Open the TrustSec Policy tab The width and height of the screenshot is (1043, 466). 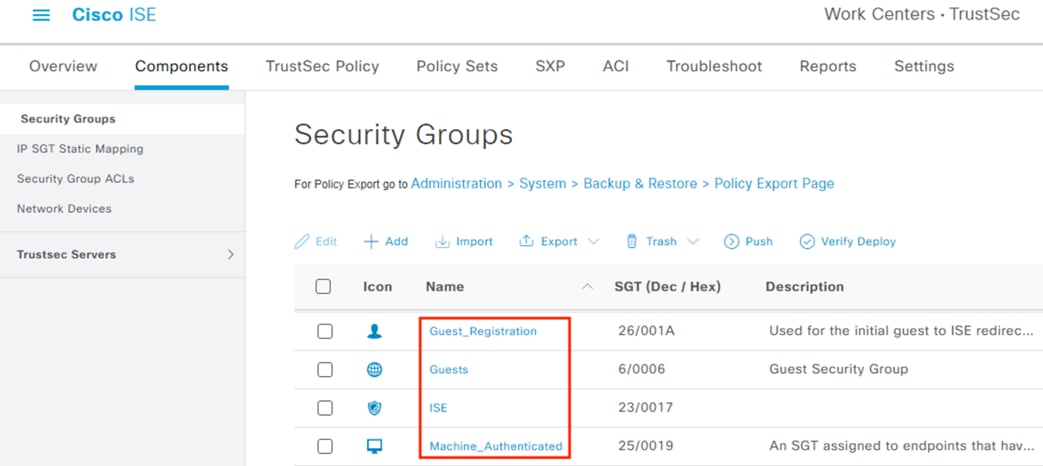322,66
